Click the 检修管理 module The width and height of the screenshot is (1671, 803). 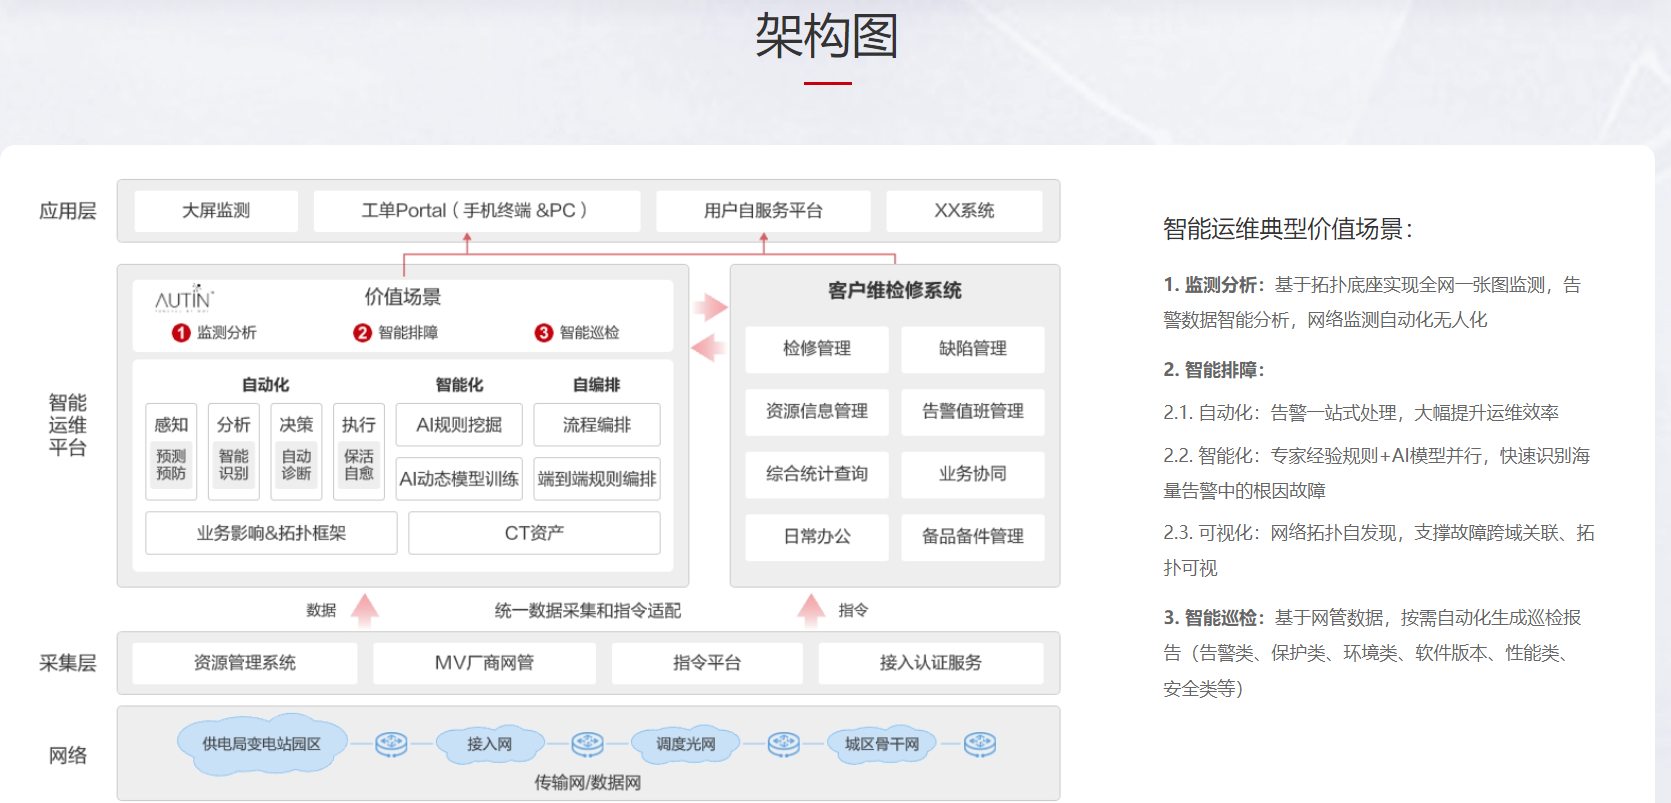pos(816,349)
